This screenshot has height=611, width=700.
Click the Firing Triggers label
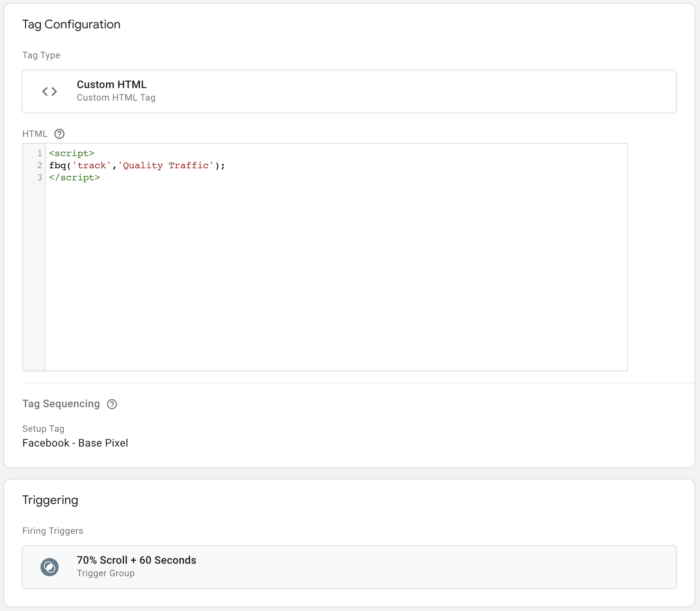click(53, 531)
